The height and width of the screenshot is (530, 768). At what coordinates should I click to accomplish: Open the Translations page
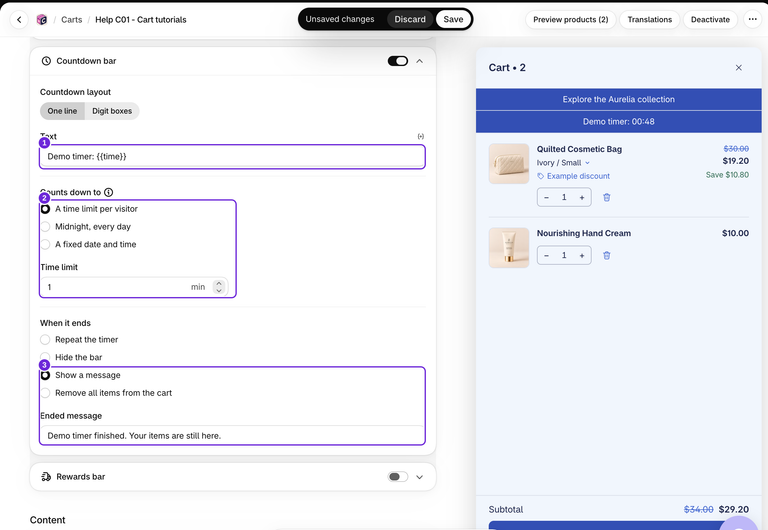(649, 20)
